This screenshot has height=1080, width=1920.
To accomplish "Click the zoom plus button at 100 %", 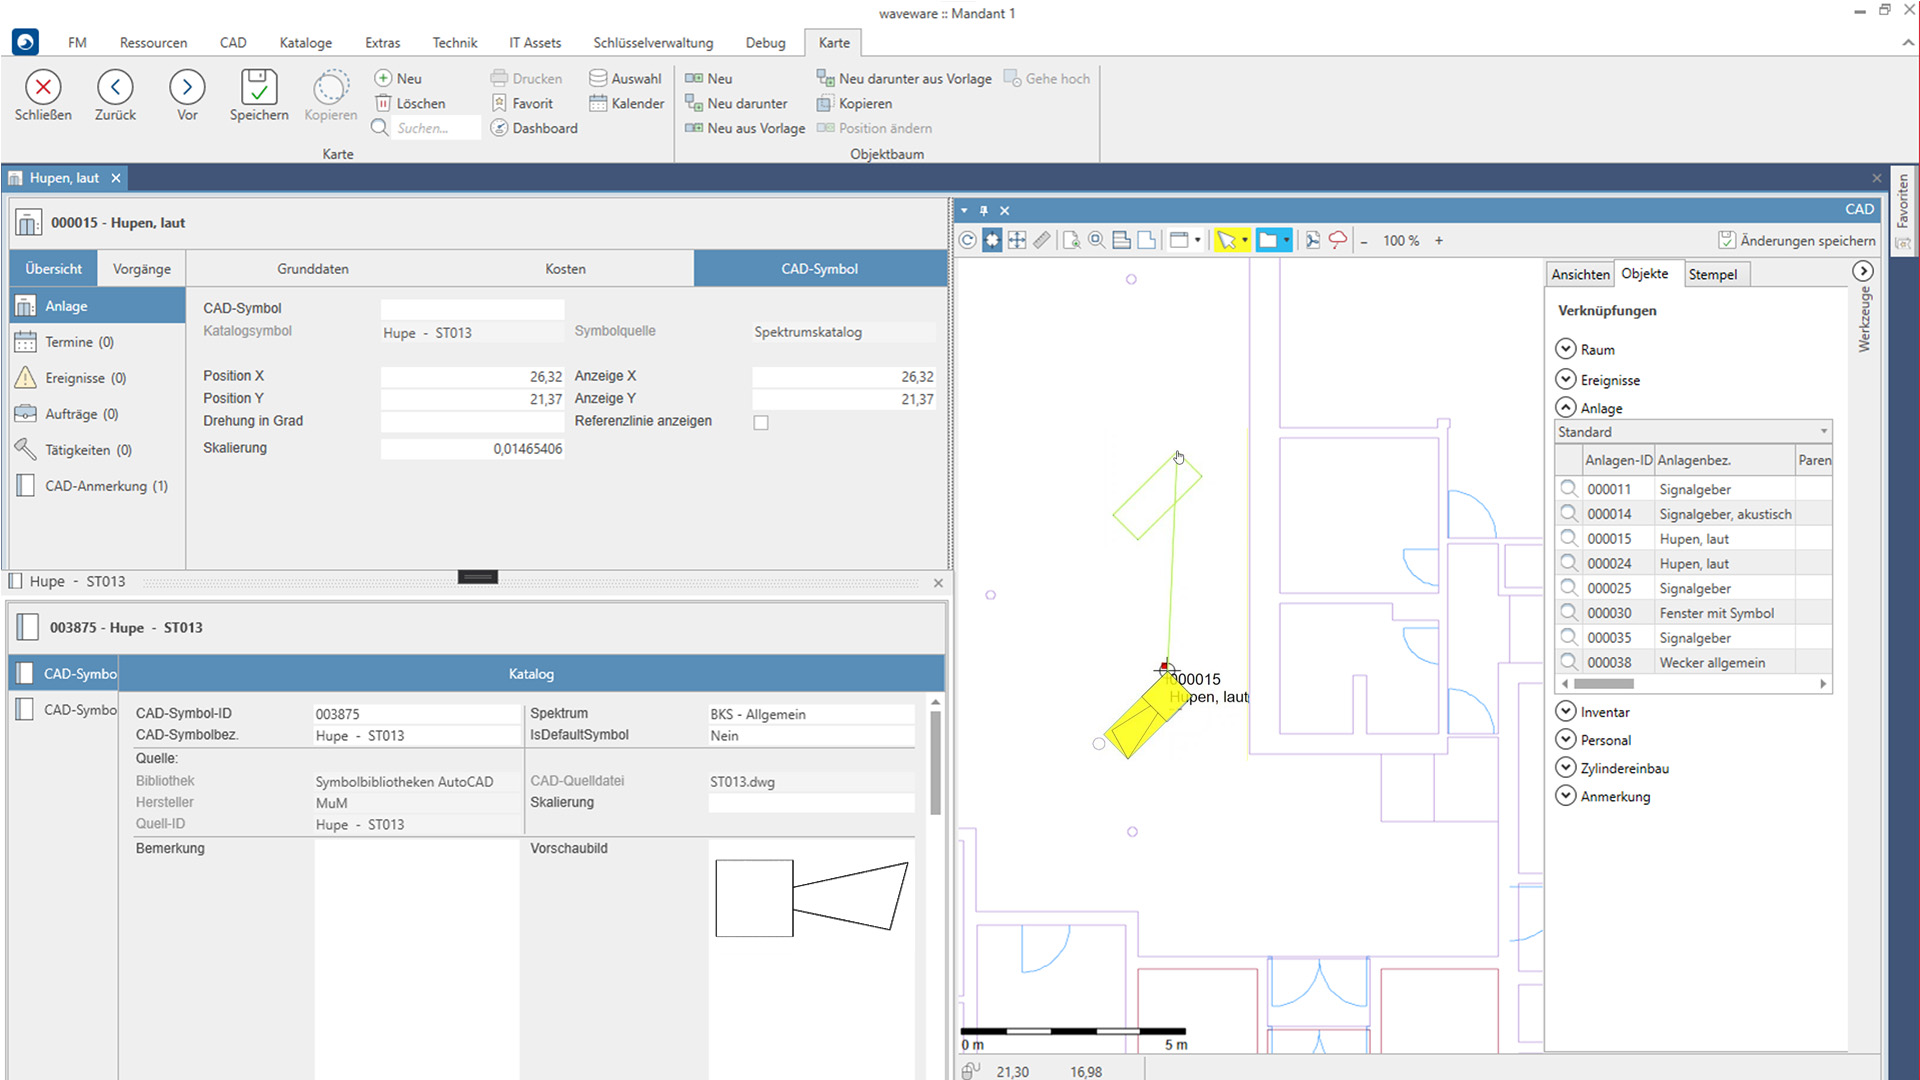I will [x=1439, y=240].
